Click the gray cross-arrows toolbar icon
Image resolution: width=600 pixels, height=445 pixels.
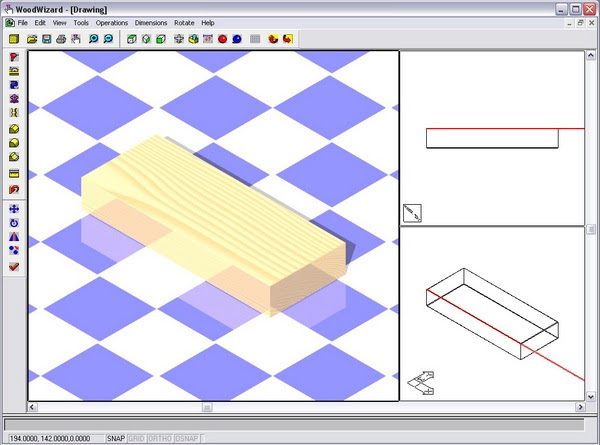[179, 39]
